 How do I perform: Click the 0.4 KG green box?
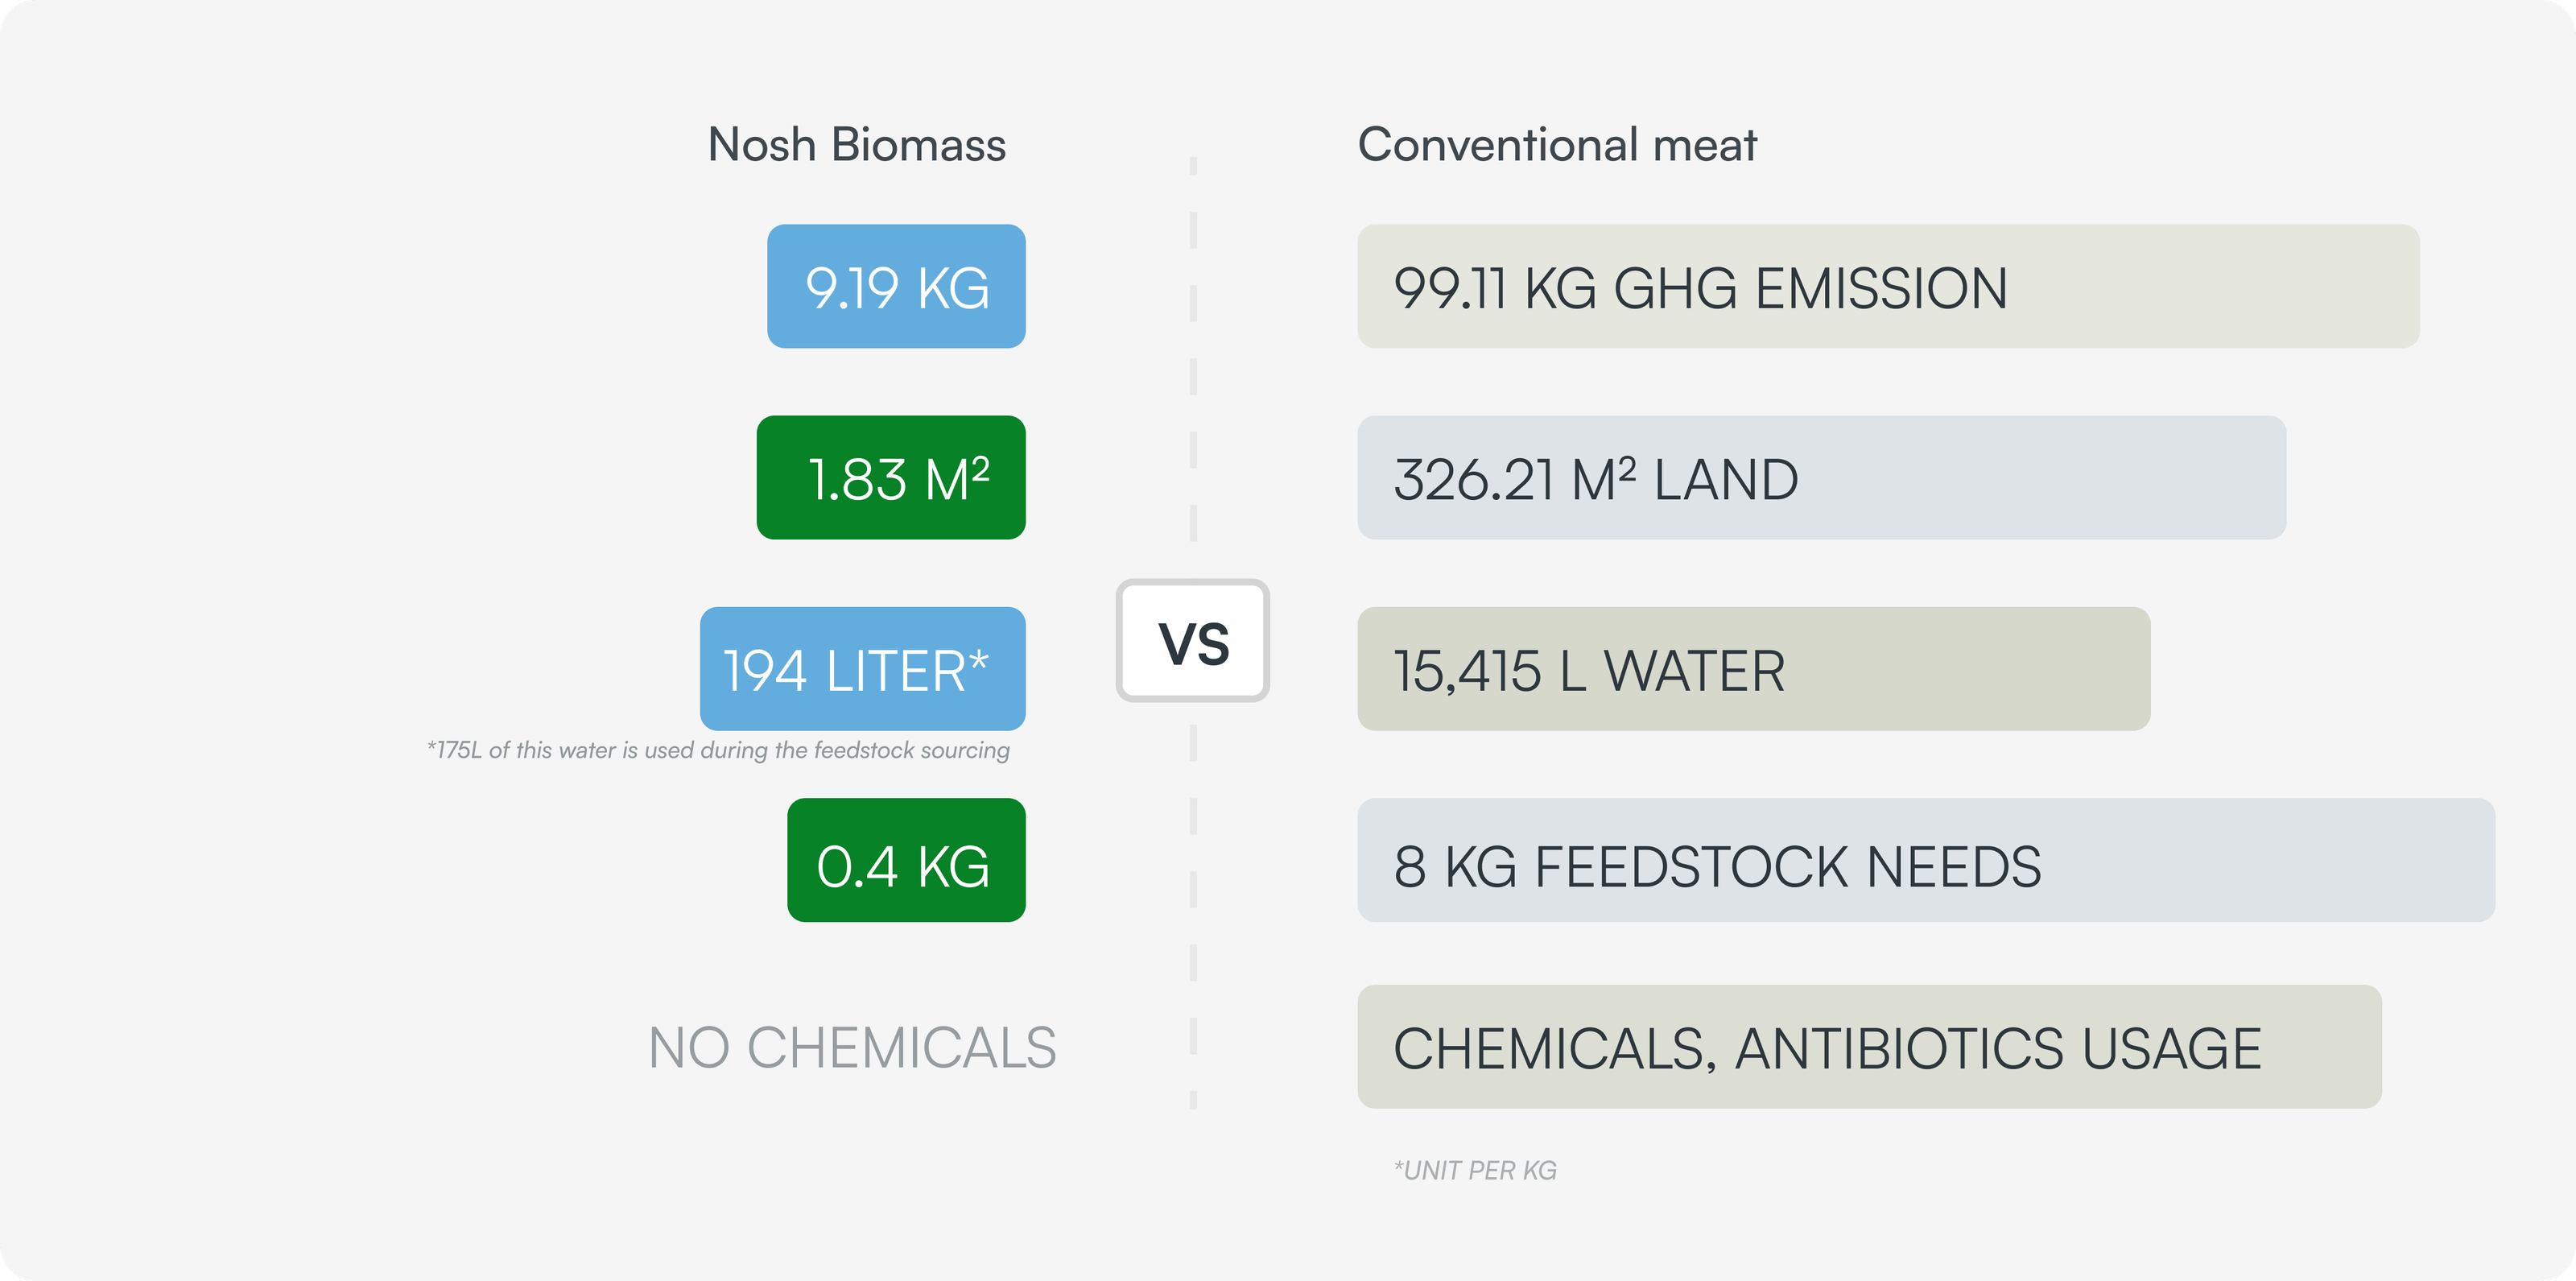tap(906, 860)
